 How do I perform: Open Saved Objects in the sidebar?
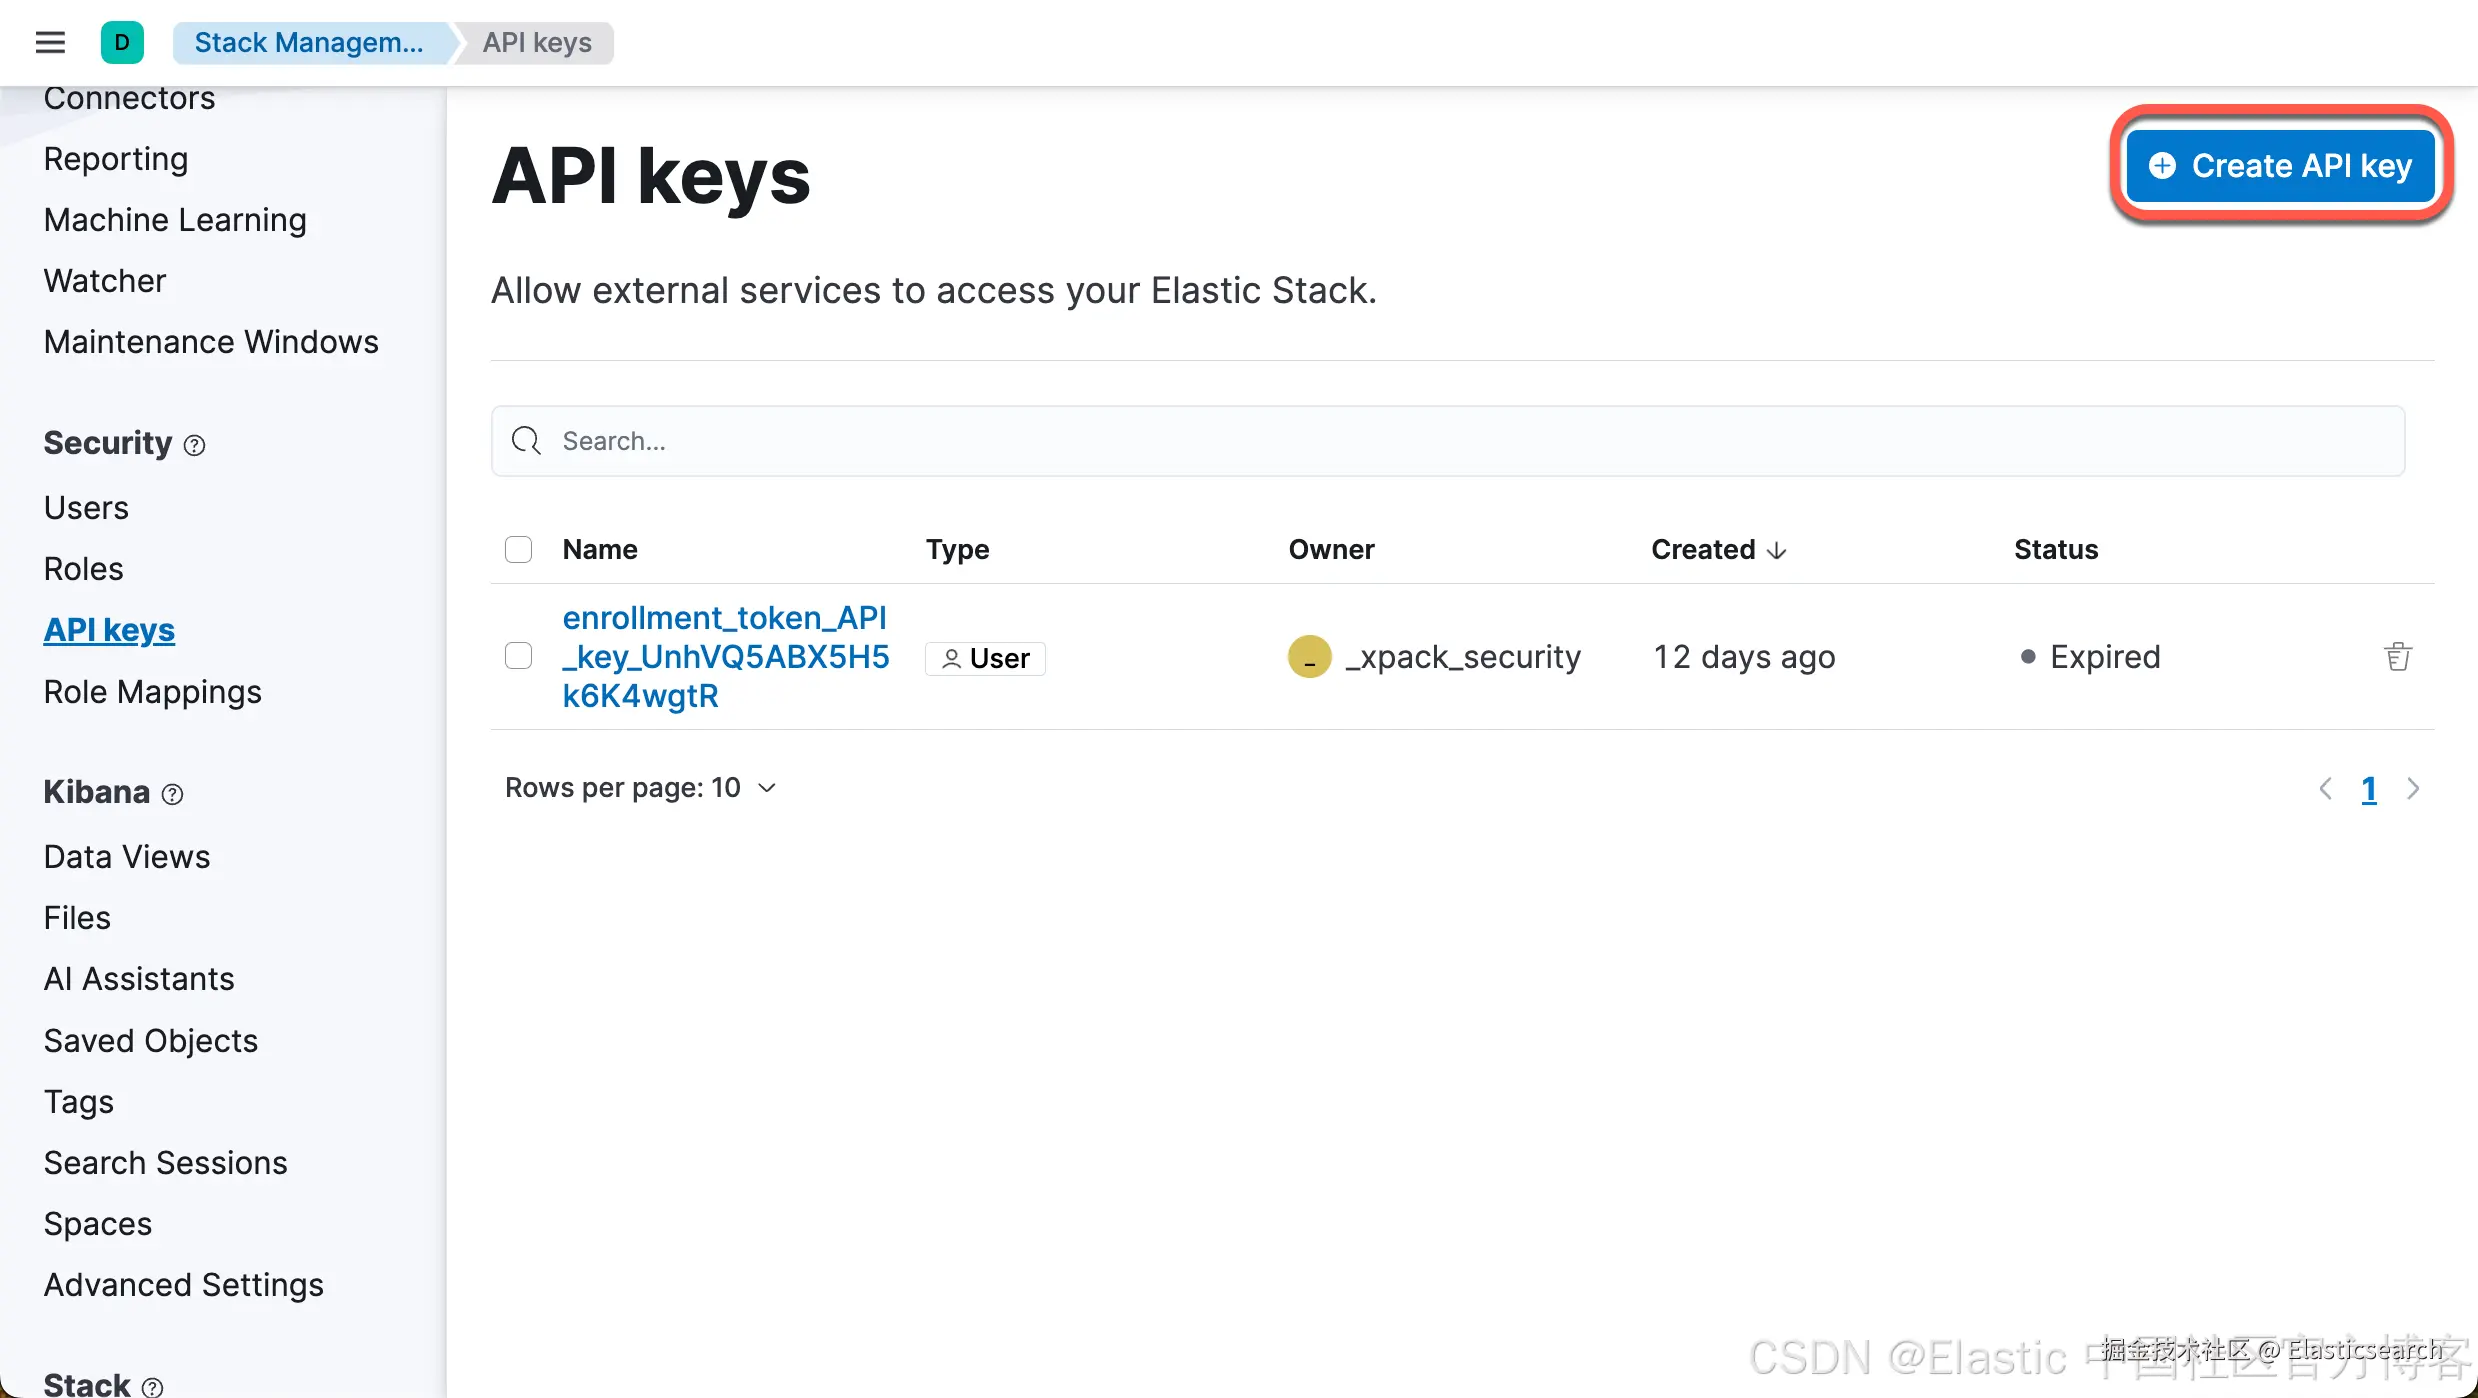point(151,1041)
